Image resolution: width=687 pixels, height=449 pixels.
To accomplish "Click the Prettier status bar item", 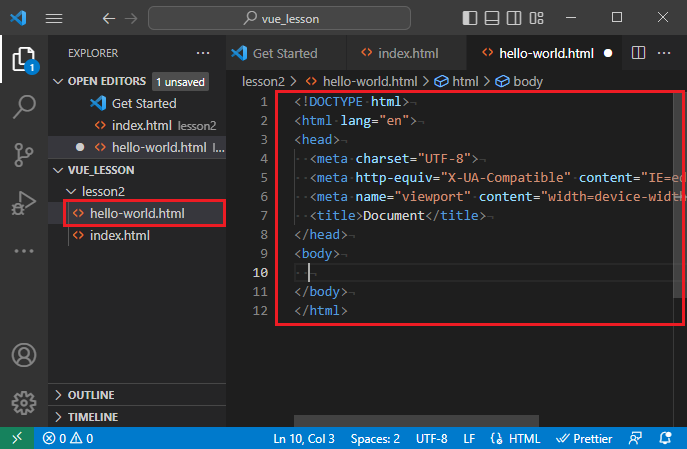I will coord(584,438).
